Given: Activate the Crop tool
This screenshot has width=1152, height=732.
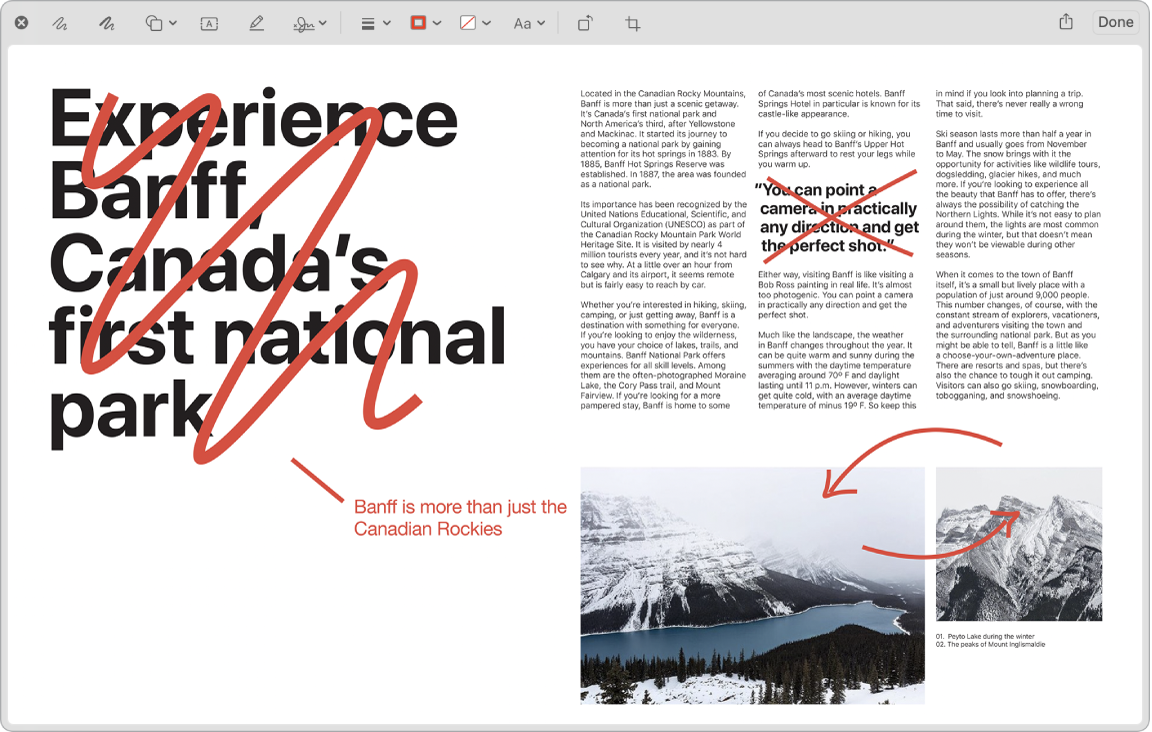Looking at the screenshot, I should (632, 22).
